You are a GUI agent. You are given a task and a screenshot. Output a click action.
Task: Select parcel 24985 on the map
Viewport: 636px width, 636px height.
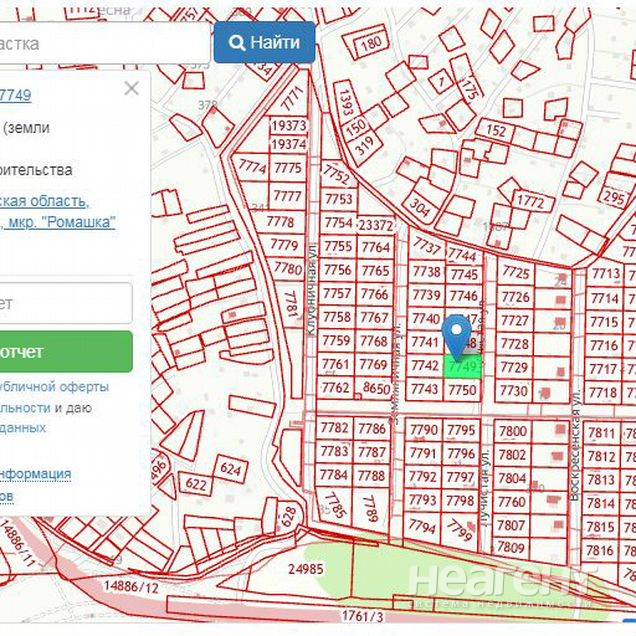coord(305,569)
